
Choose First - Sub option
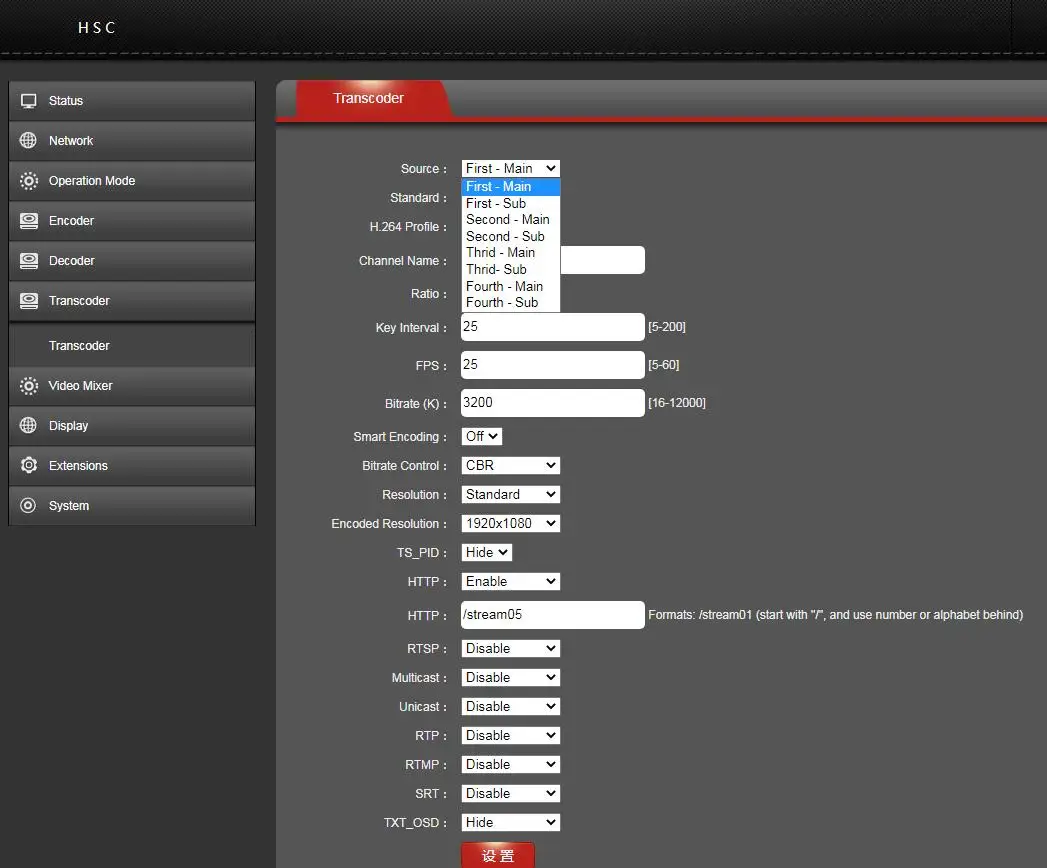(510, 203)
